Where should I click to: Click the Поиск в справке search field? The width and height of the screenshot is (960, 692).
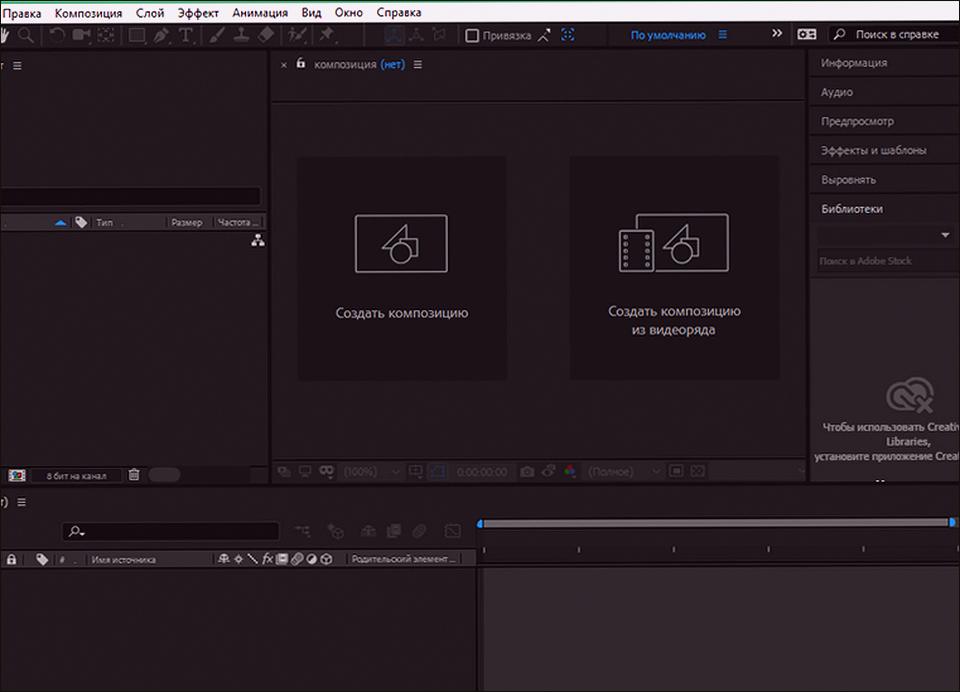tap(894, 34)
